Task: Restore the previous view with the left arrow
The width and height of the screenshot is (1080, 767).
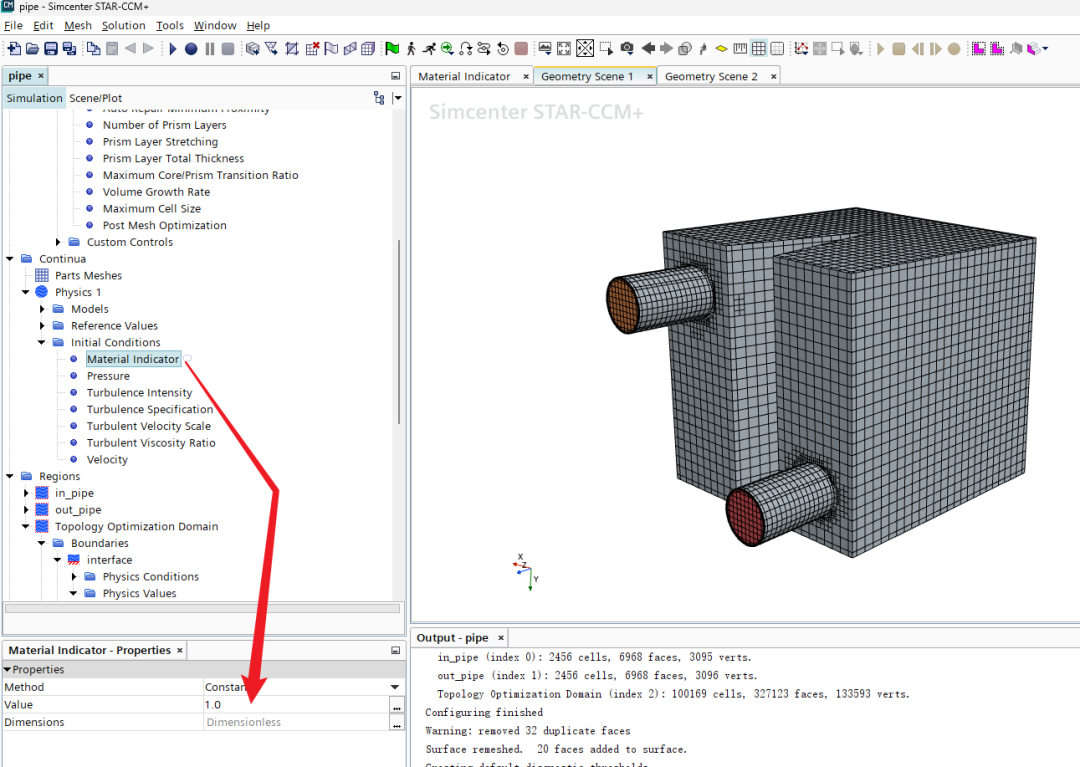Action: (x=647, y=48)
